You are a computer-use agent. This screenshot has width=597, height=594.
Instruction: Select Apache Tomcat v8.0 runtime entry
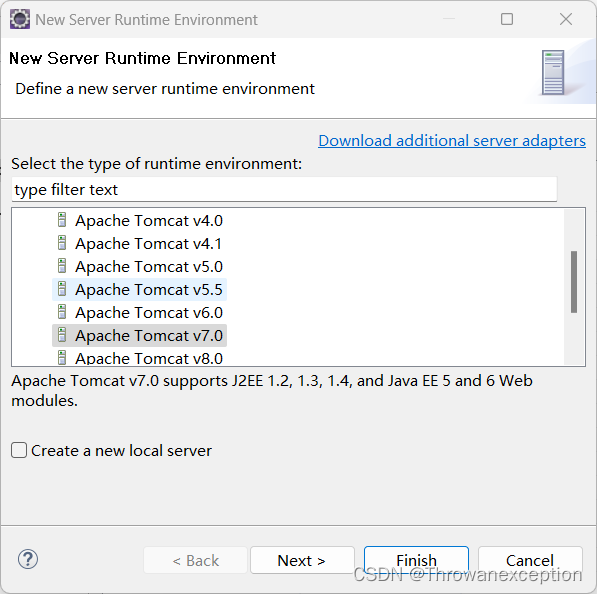click(x=139, y=358)
